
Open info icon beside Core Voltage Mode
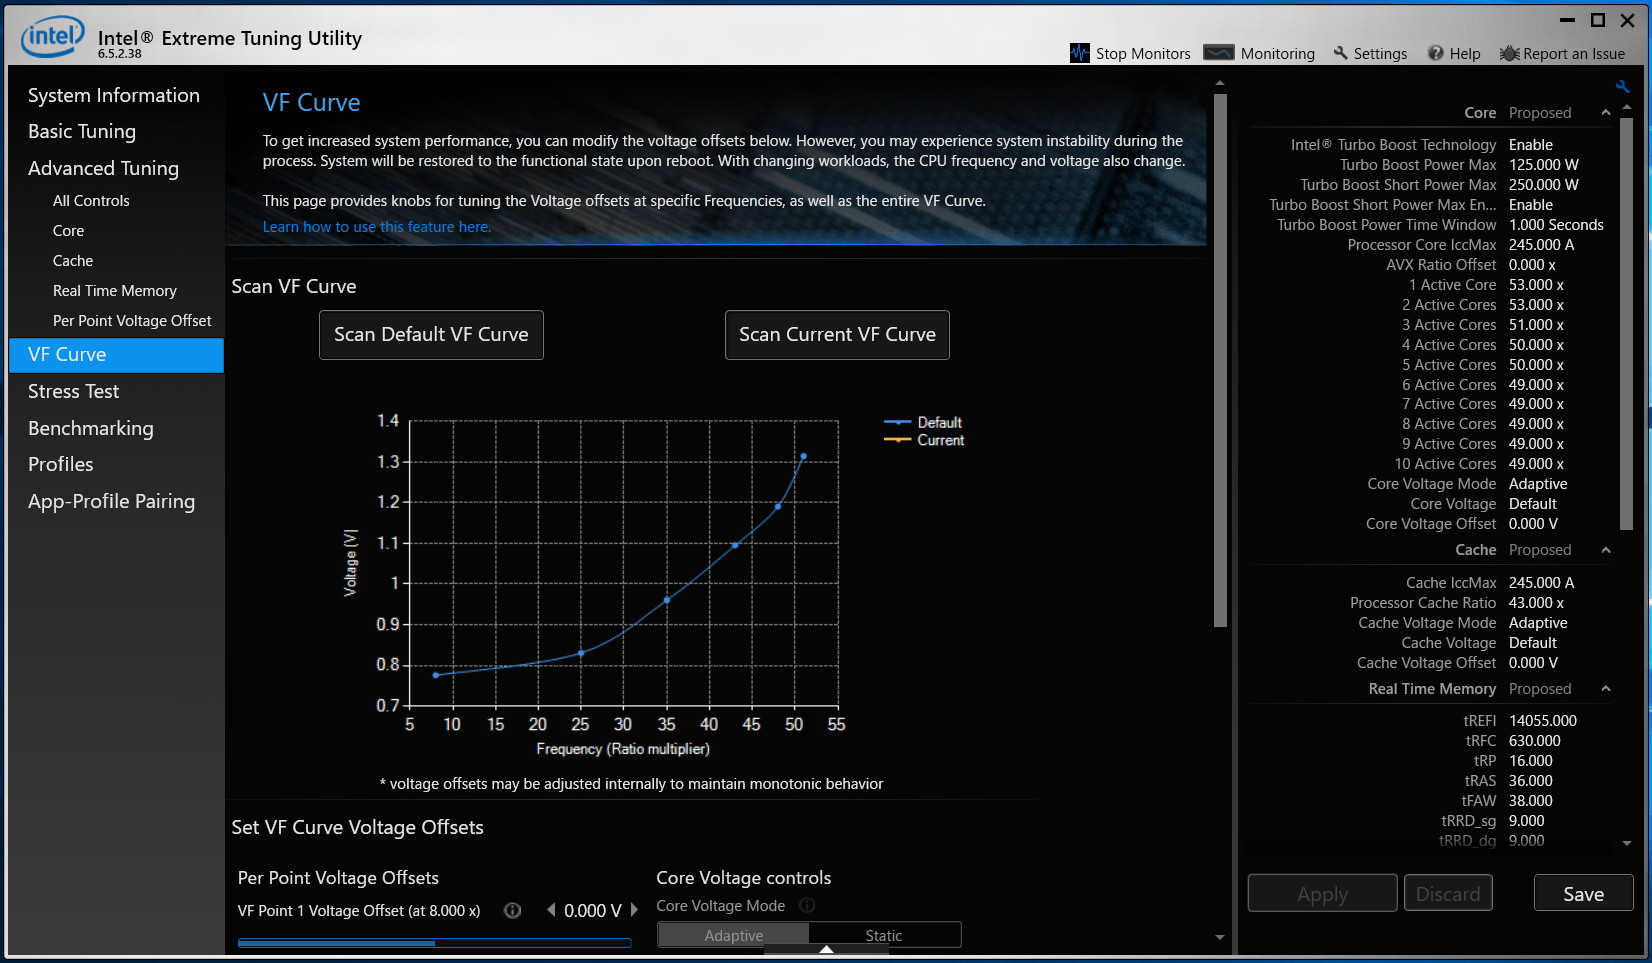(807, 905)
